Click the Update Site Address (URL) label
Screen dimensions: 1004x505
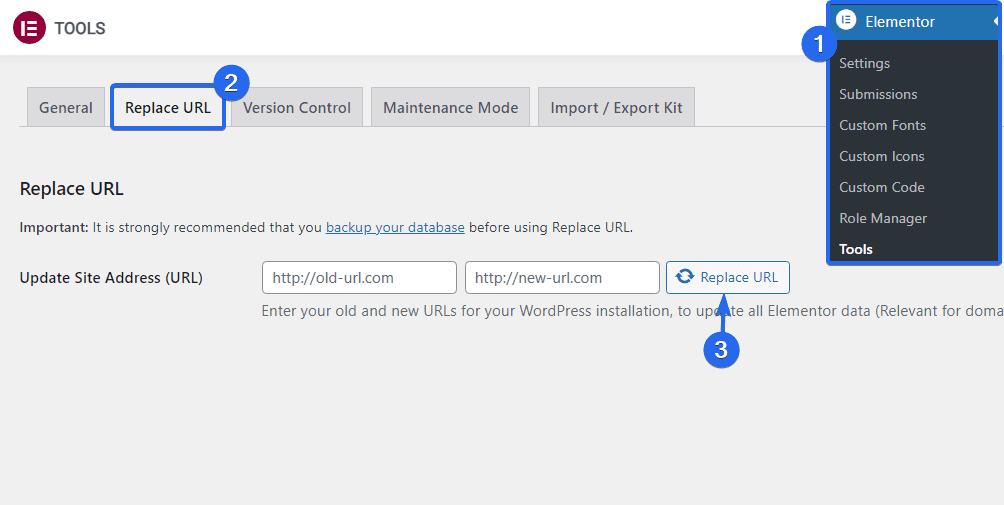coord(111,278)
